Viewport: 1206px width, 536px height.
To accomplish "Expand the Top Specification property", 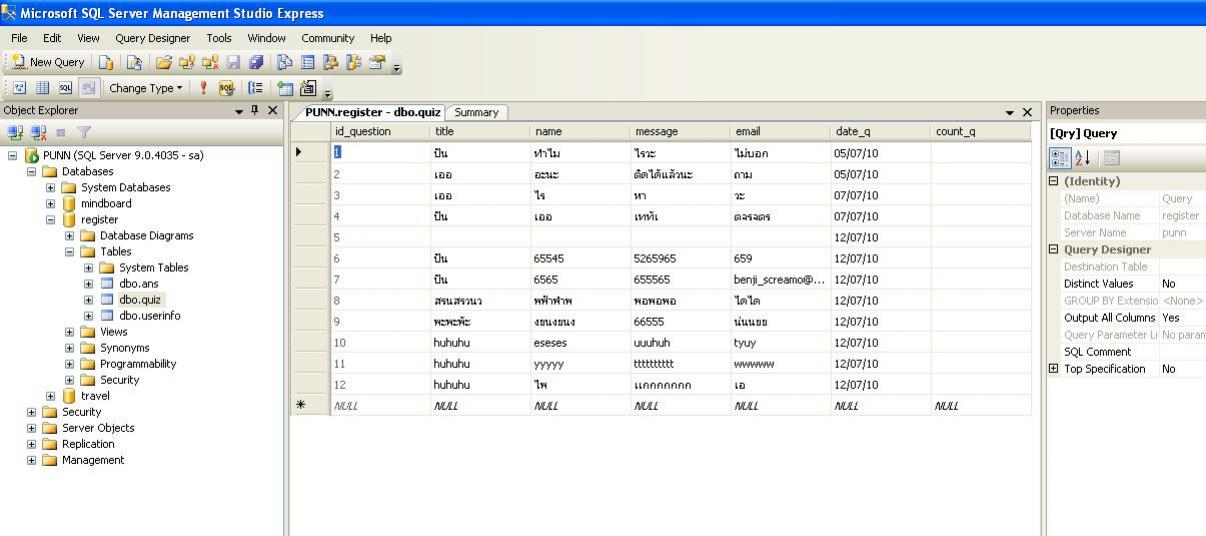I will [x=1052, y=369].
